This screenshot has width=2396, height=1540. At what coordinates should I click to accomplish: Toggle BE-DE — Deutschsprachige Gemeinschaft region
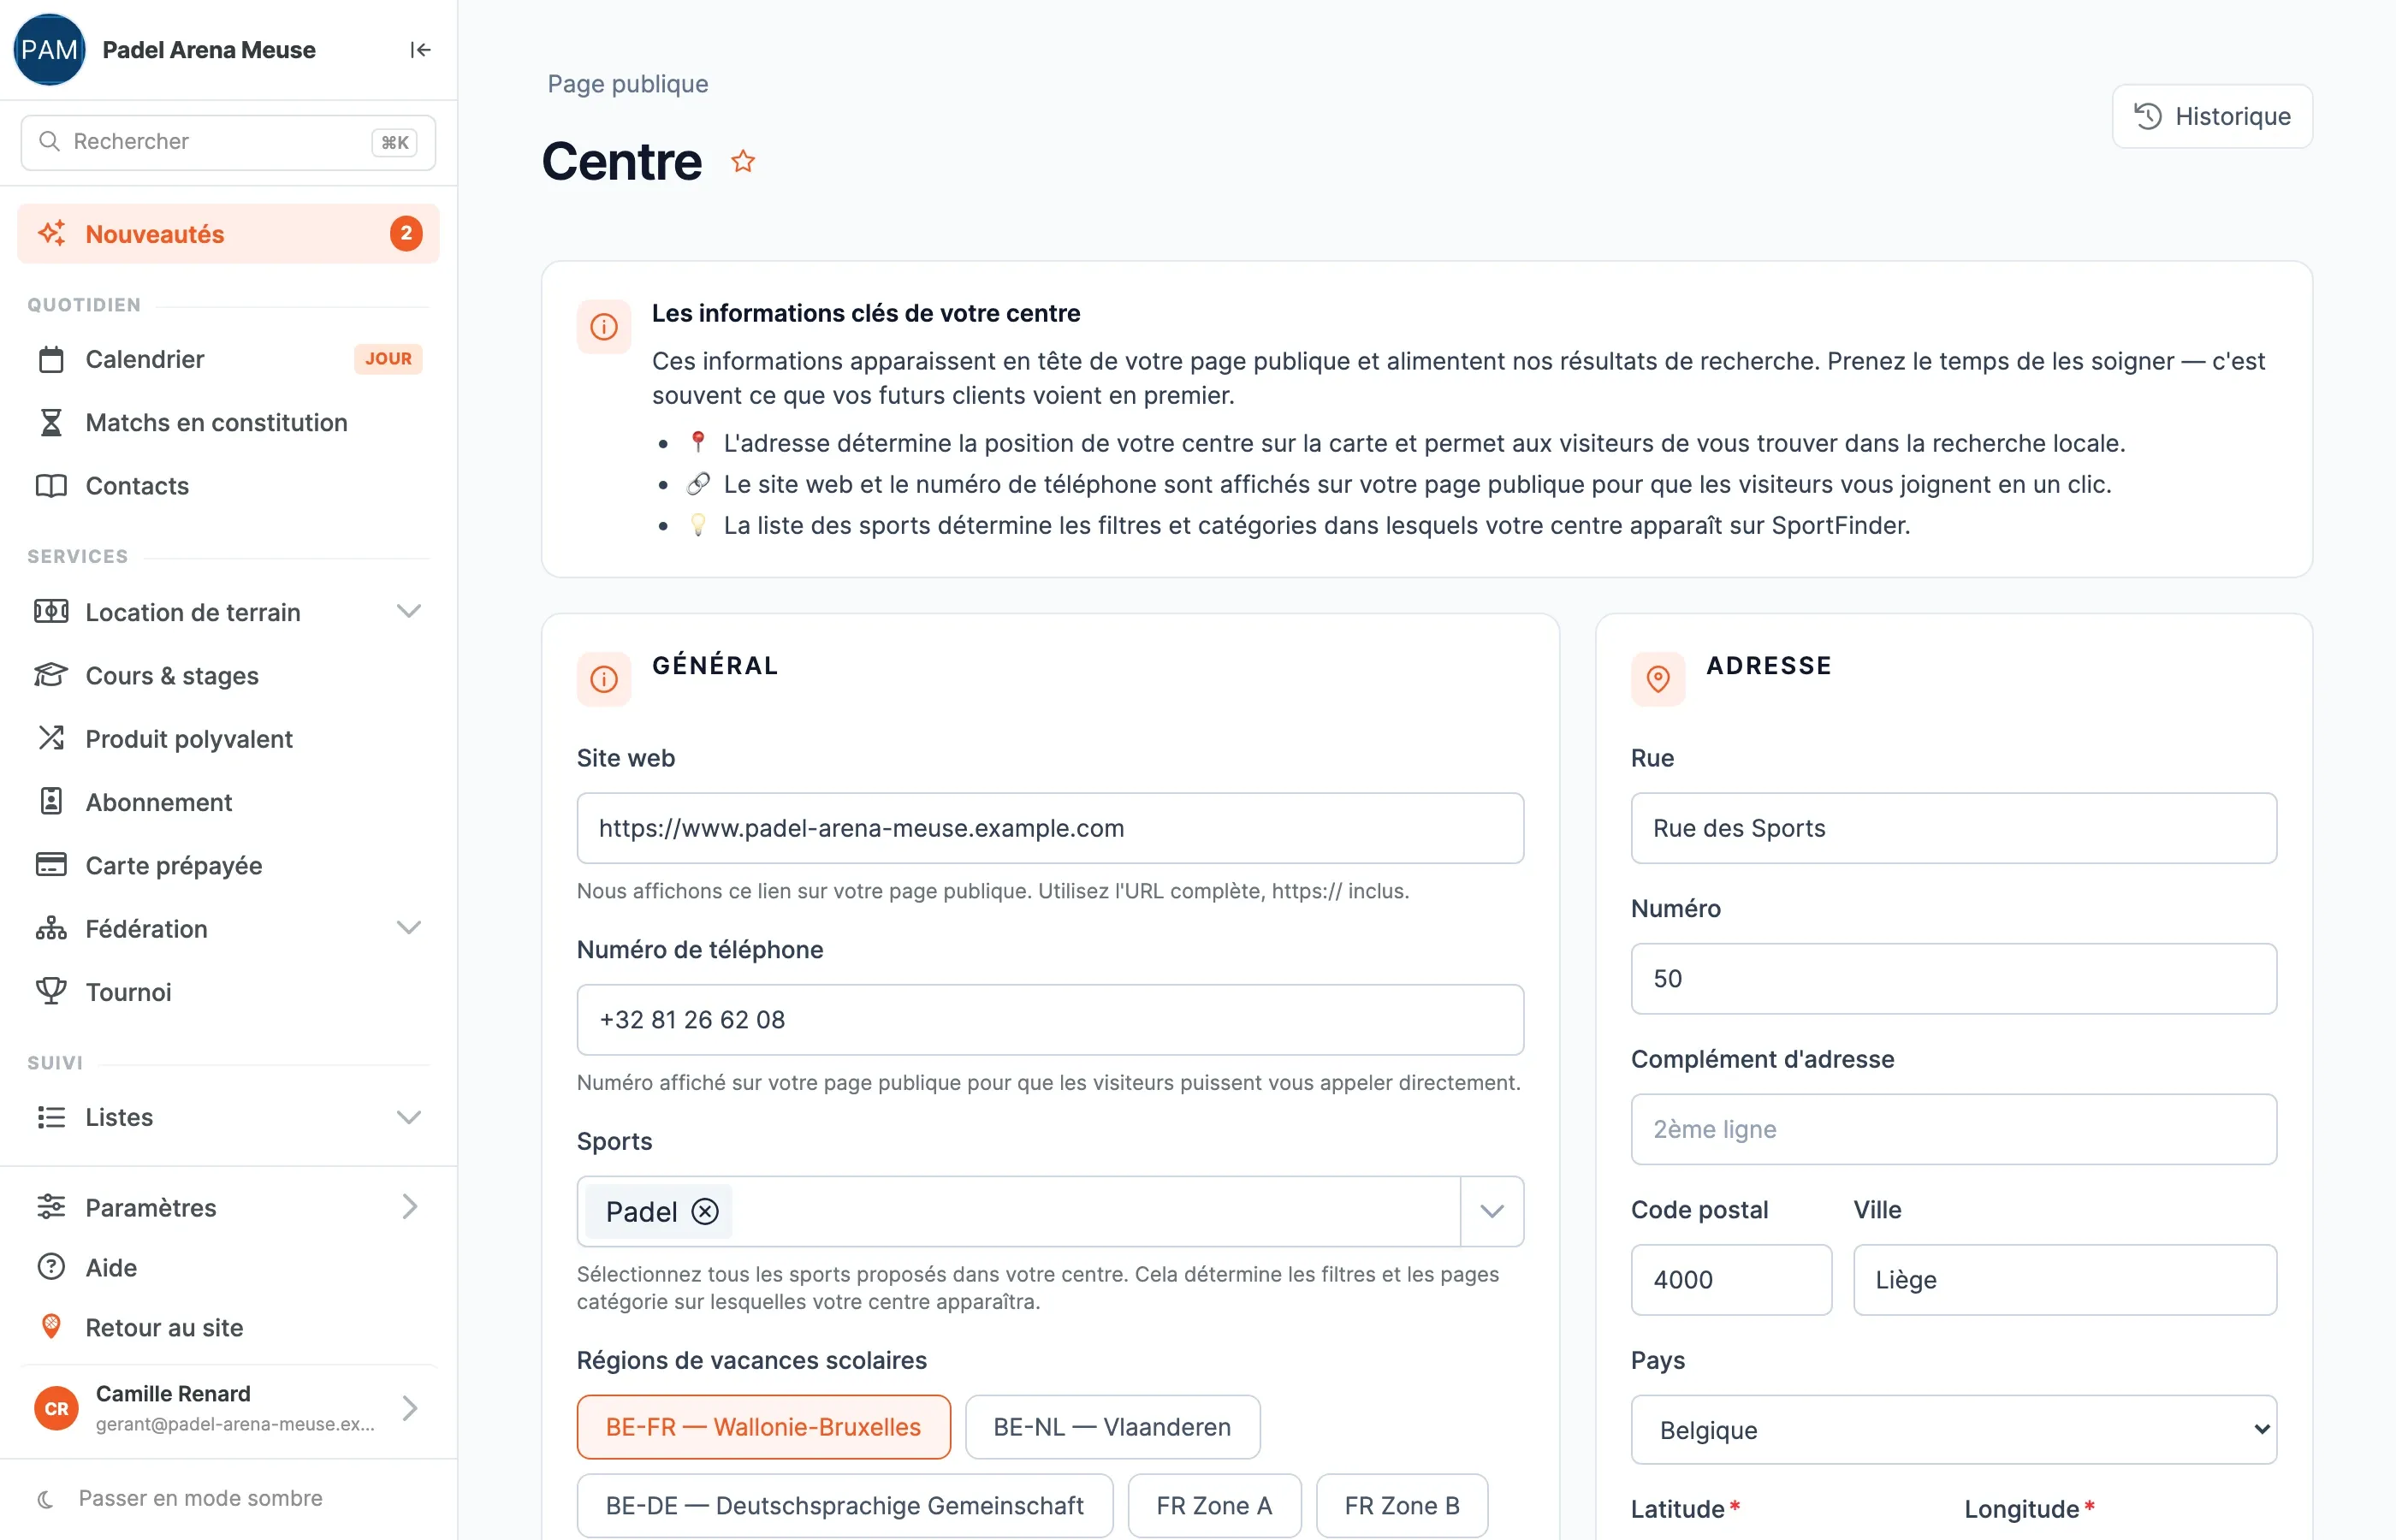[845, 1505]
